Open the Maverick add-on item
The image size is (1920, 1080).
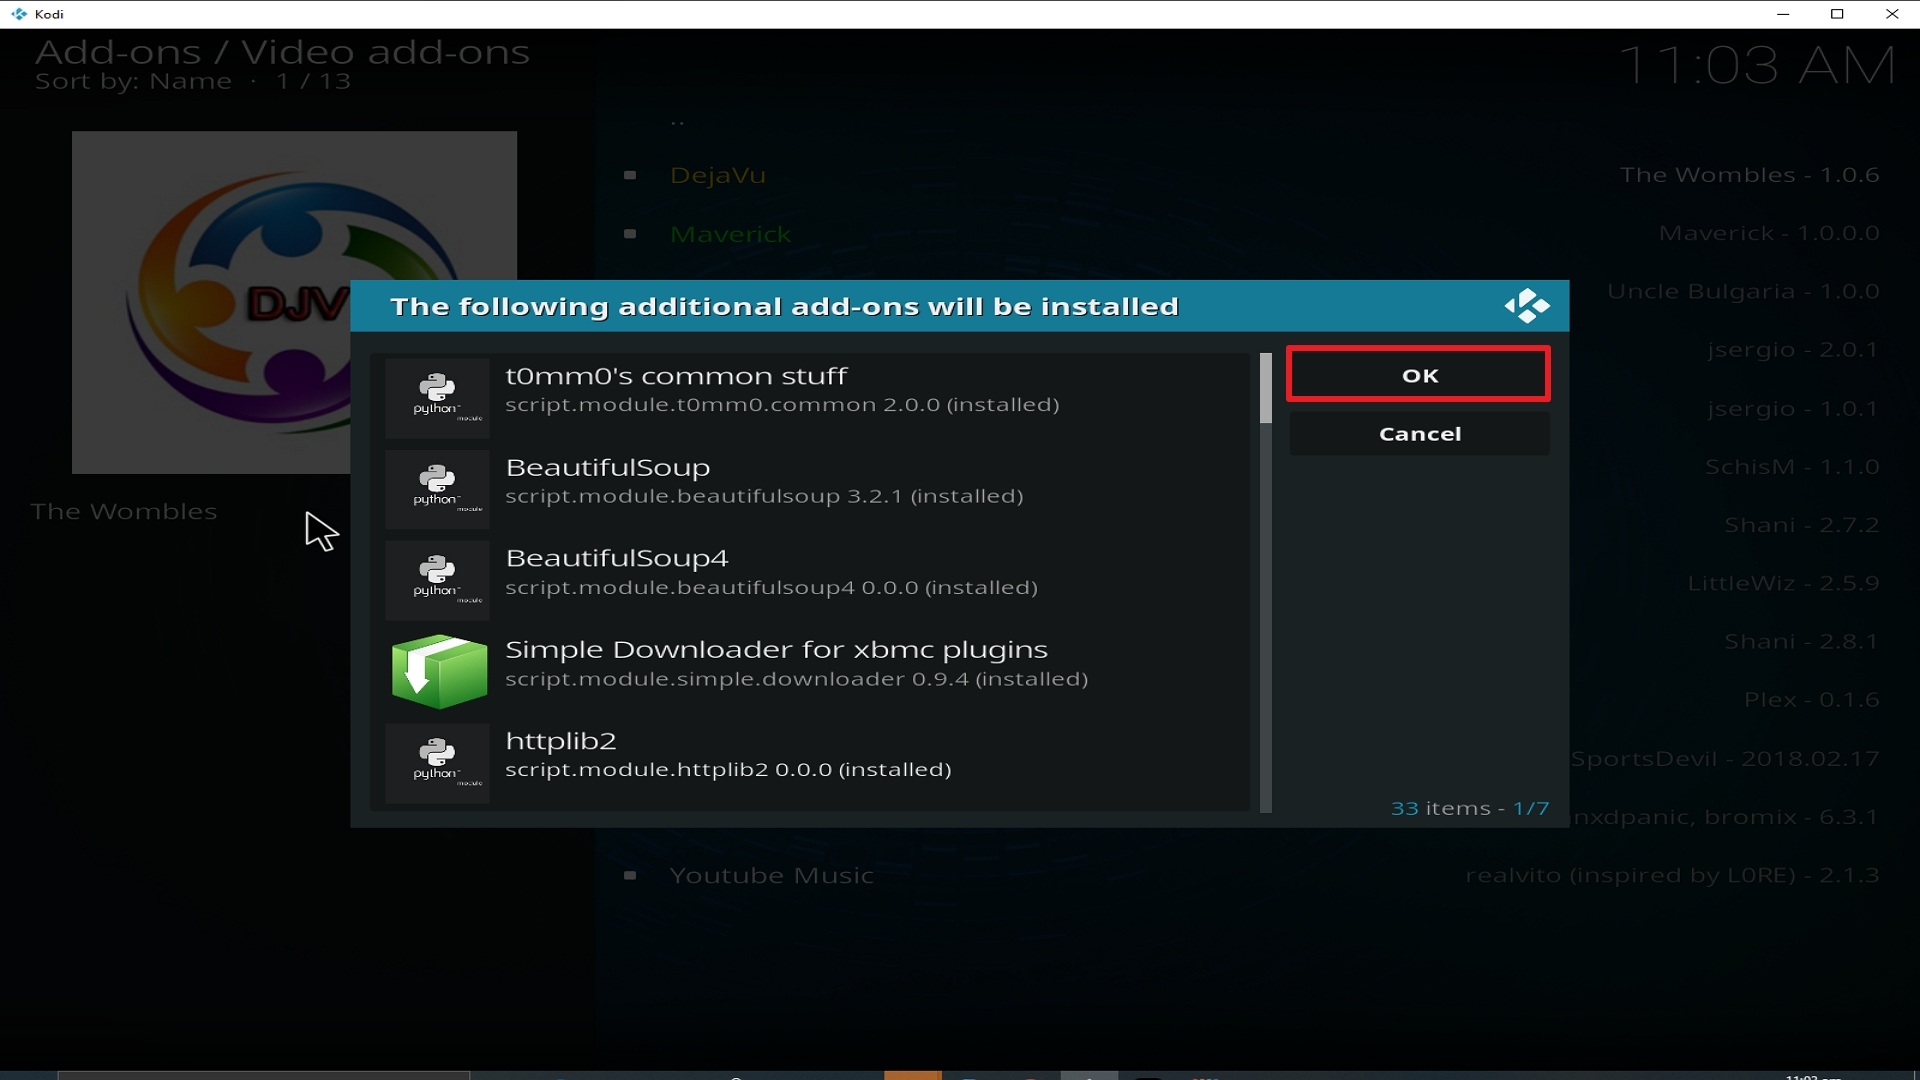tap(730, 234)
